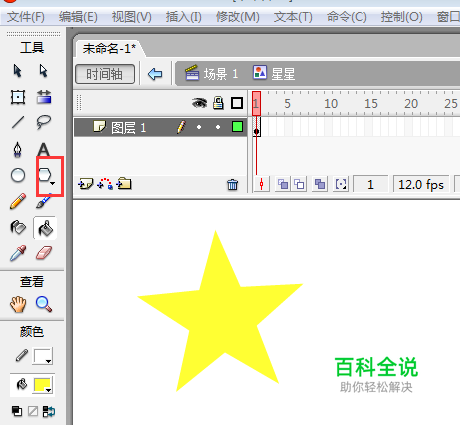The image size is (460, 425).
Task: Toggle Onion Skin Outlines
Action: click(299, 184)
